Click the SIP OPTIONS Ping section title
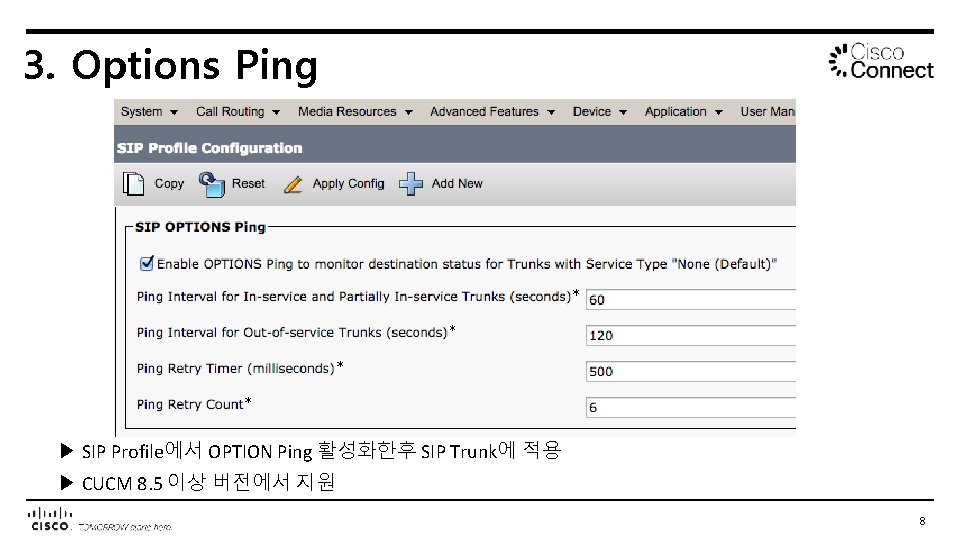 coord(200,227)
